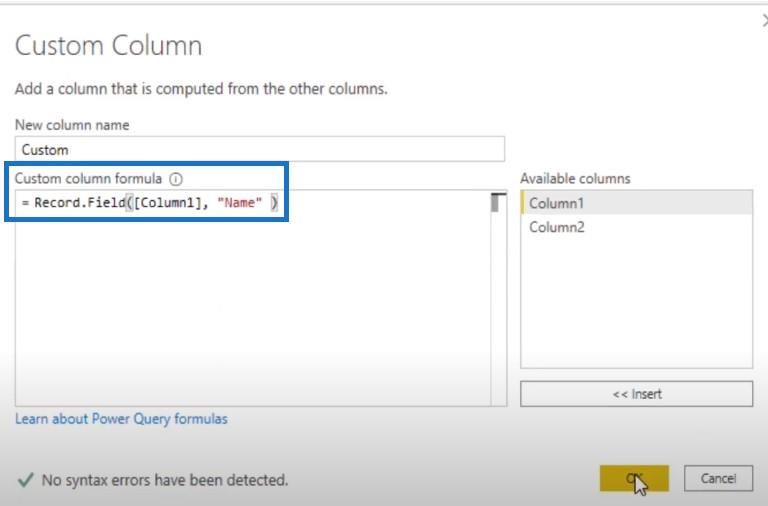Click the "Name" string in the formula
The width and height of the screenshot is (768, 506).
[x=240, y=203]
